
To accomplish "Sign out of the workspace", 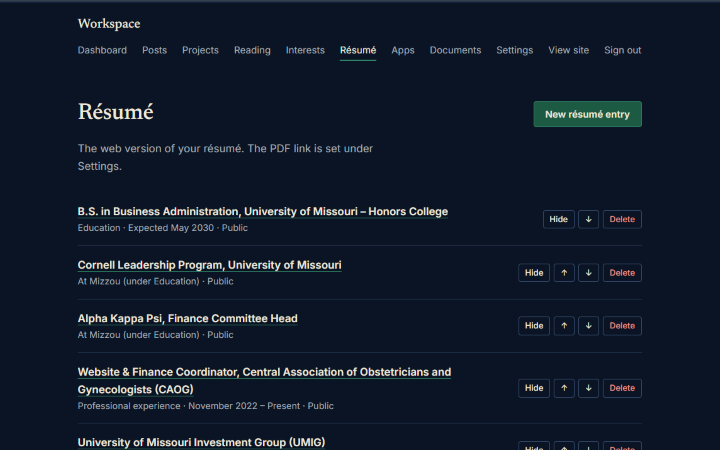I will 623,50.
